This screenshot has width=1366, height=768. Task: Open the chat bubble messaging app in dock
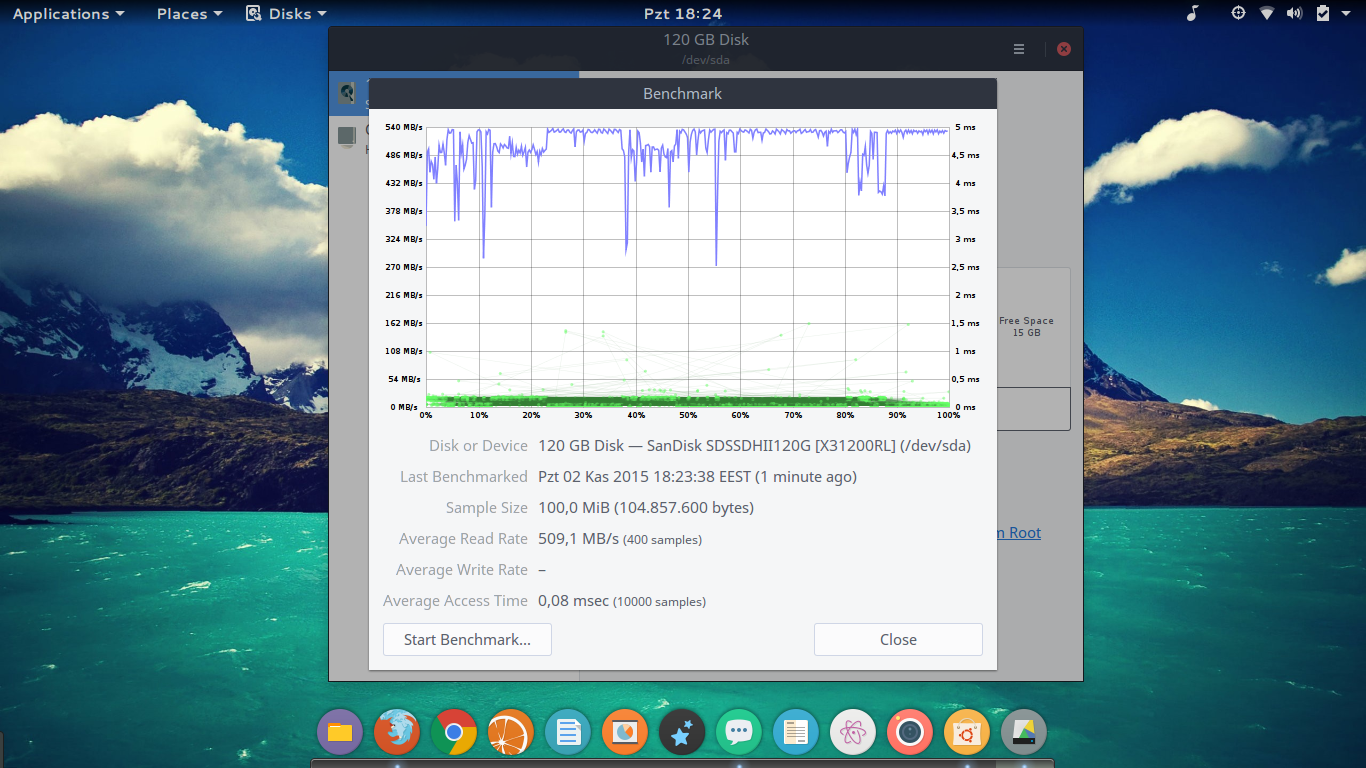739,733
